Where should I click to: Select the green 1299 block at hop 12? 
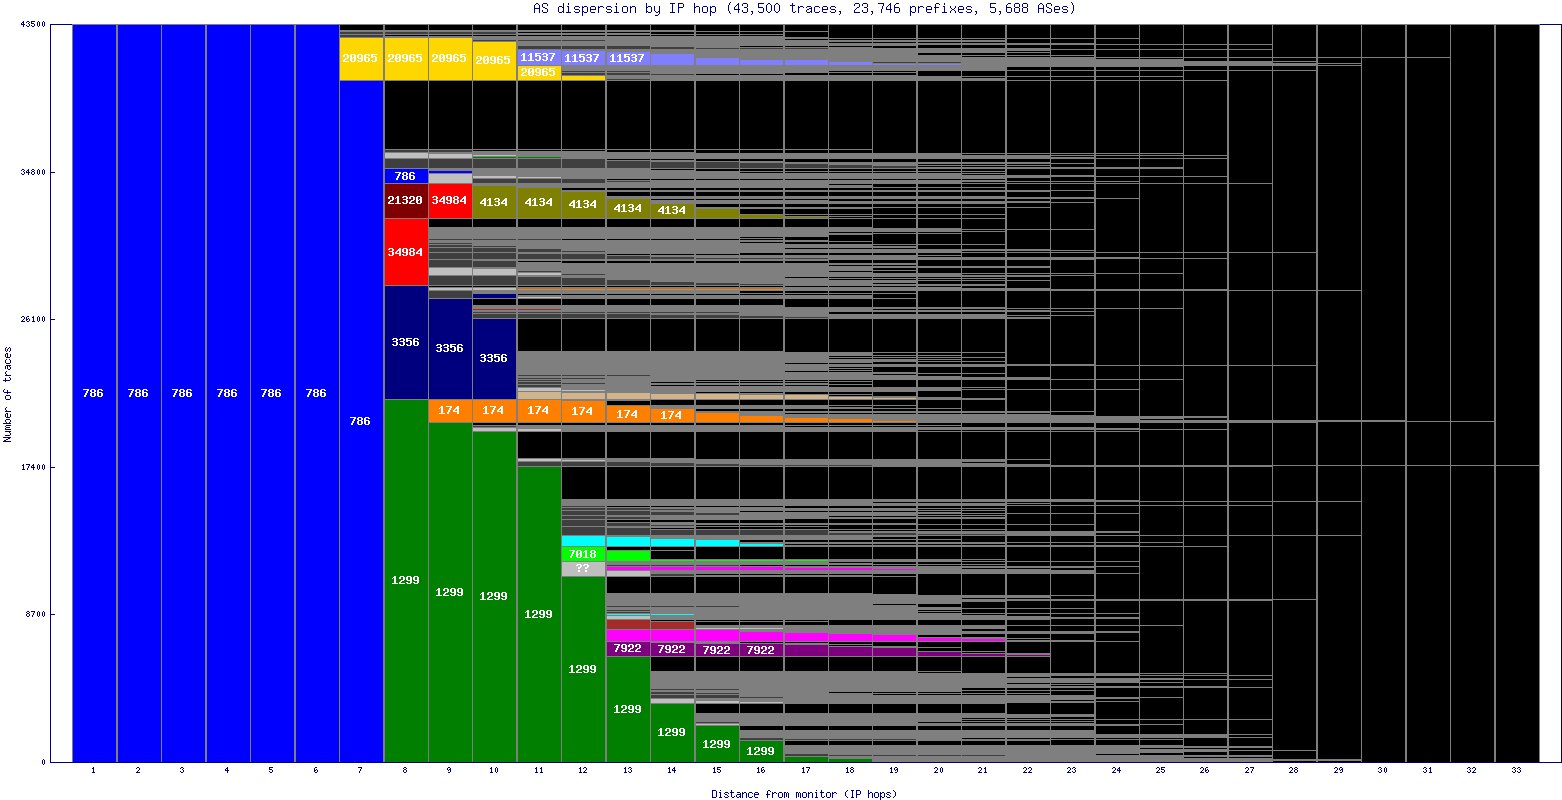(583, 669)
